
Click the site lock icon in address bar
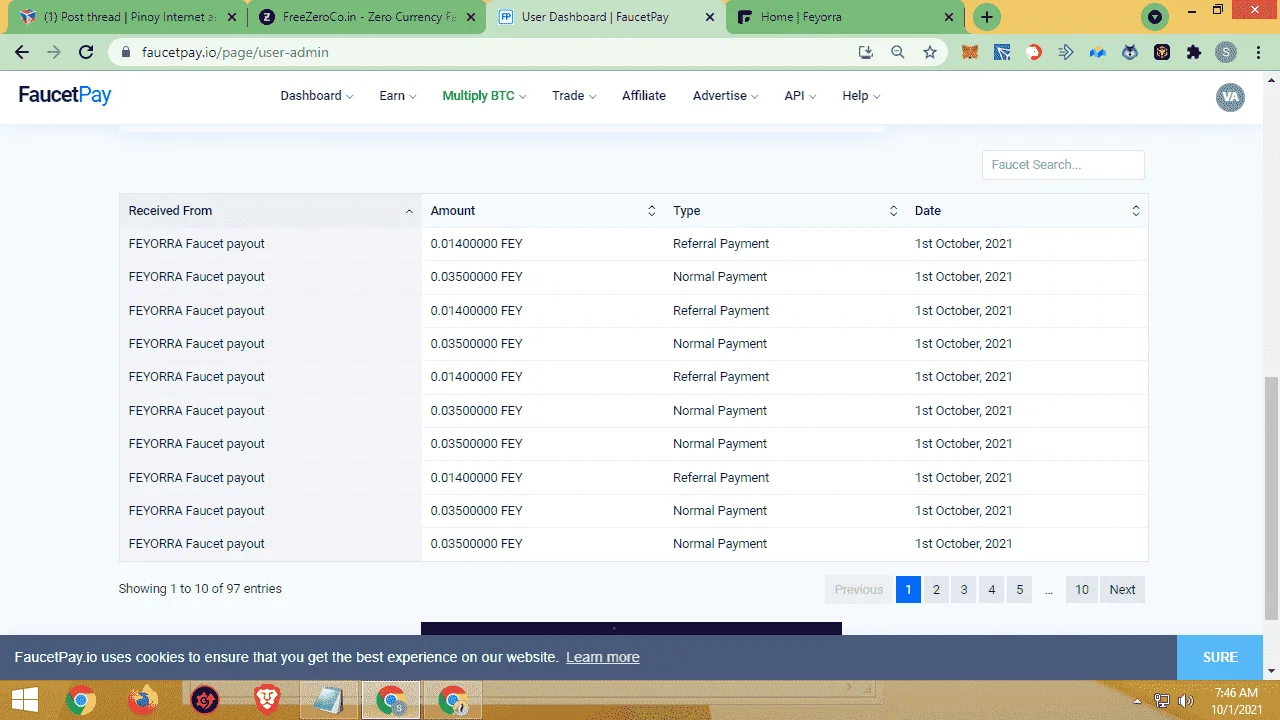[126, 52]
